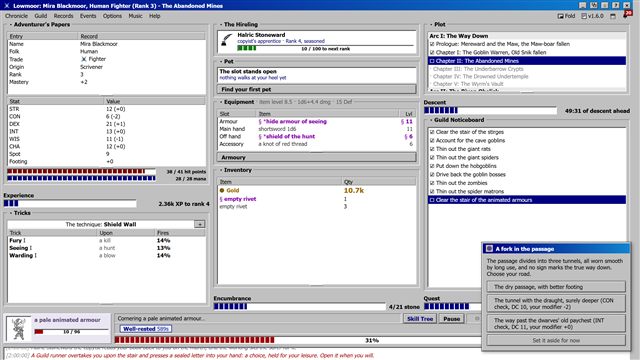
Task: Click 'Find your first pet' button
Action: pyautogui.click(x=316, y=89)
